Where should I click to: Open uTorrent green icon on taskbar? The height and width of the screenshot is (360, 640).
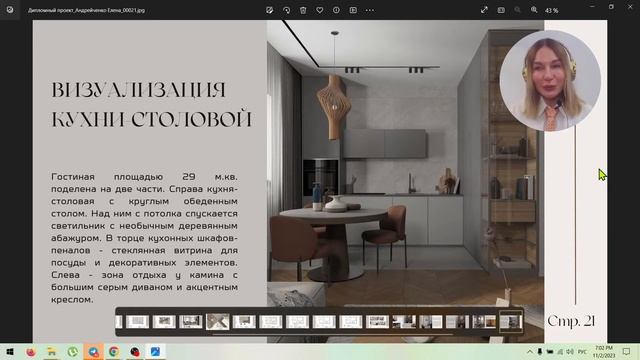(73, 352)
